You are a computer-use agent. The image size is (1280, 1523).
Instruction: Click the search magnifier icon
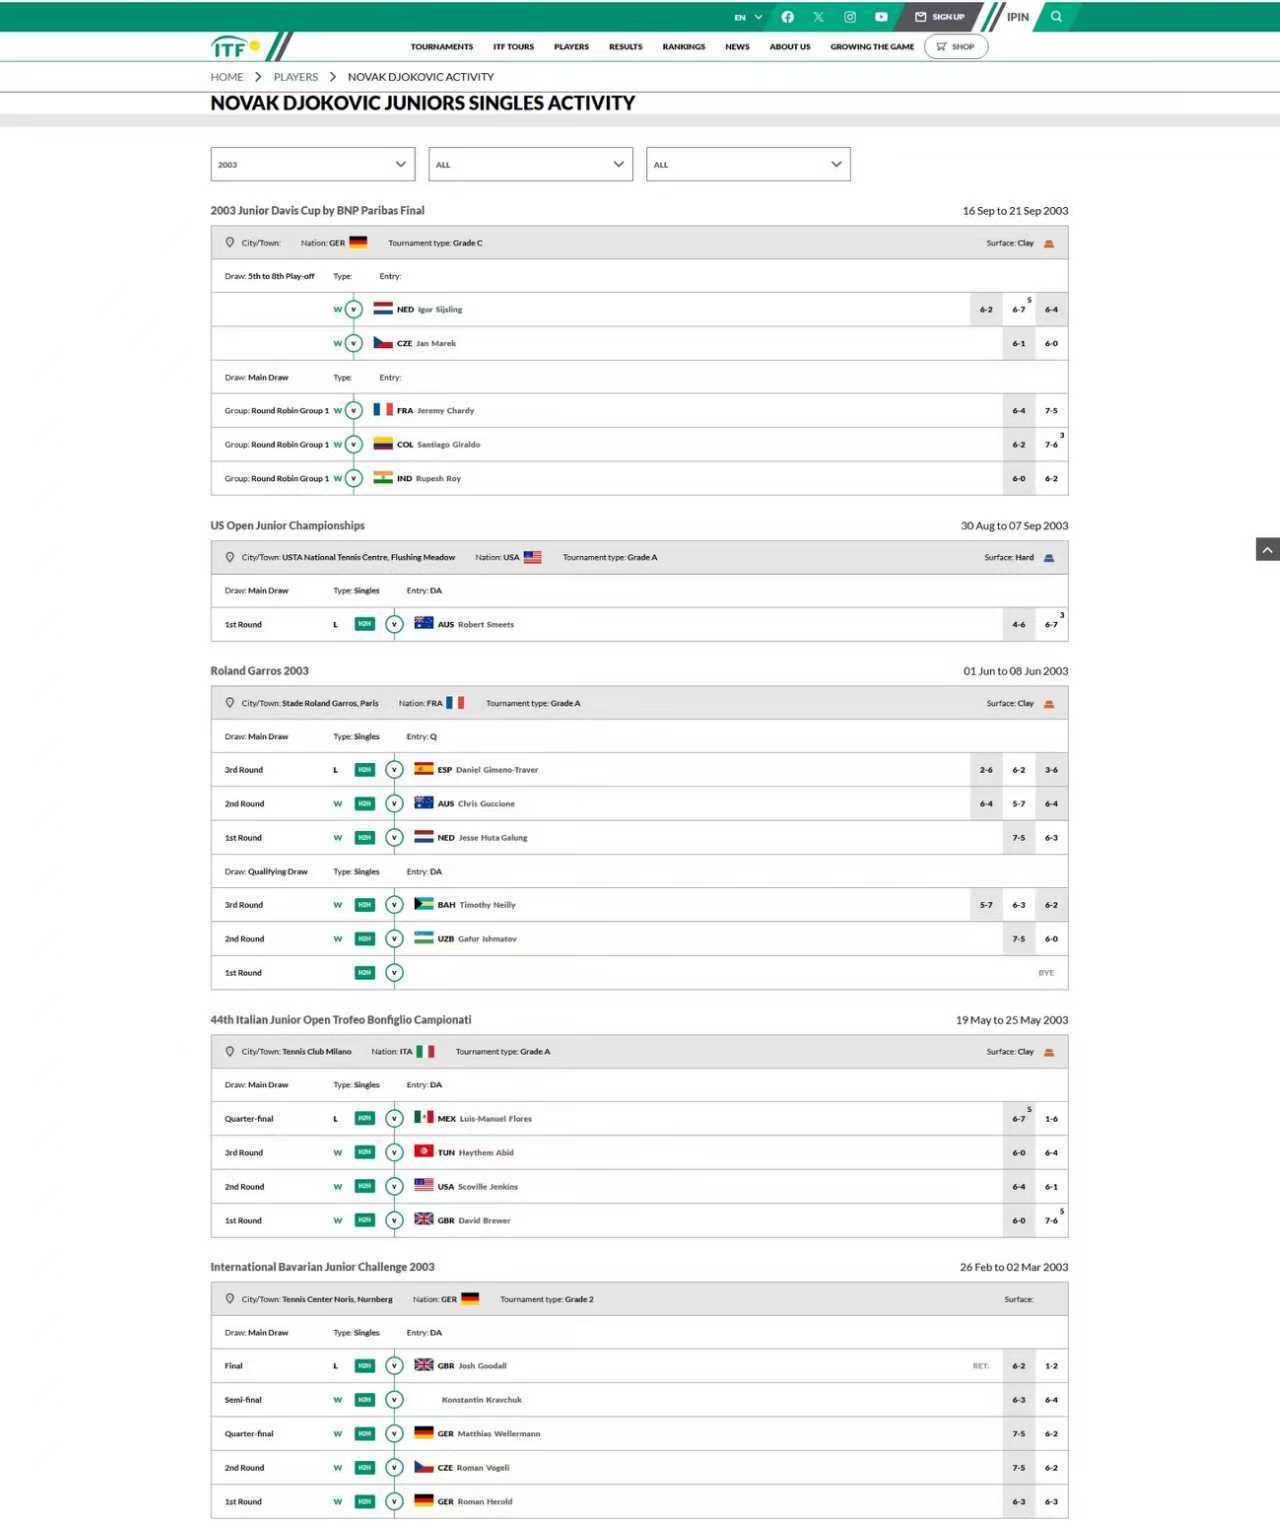pyautogui.click(x=1055, y=17)
